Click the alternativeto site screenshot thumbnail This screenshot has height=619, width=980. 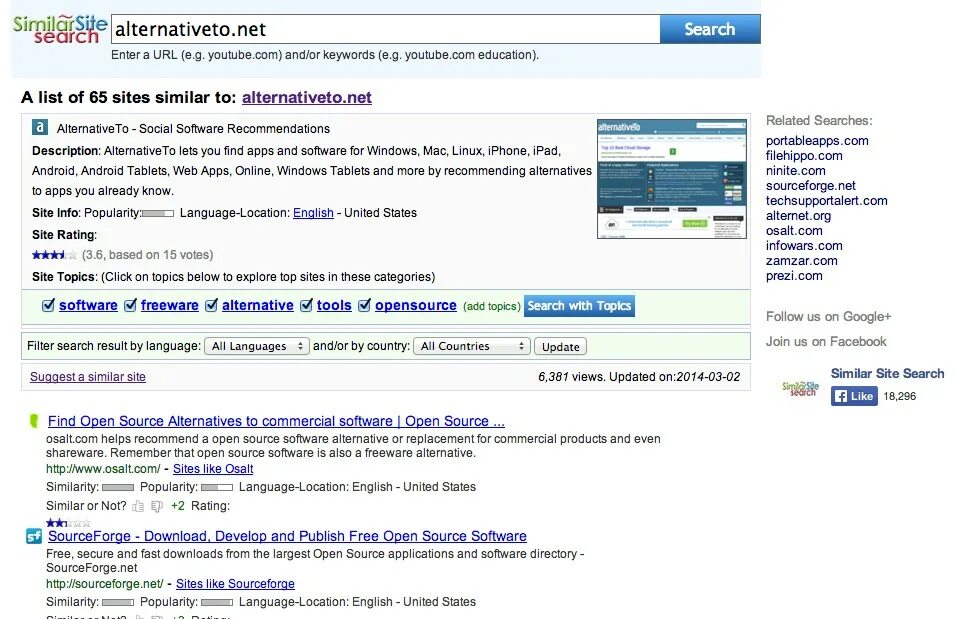click(x=672, y=179)
